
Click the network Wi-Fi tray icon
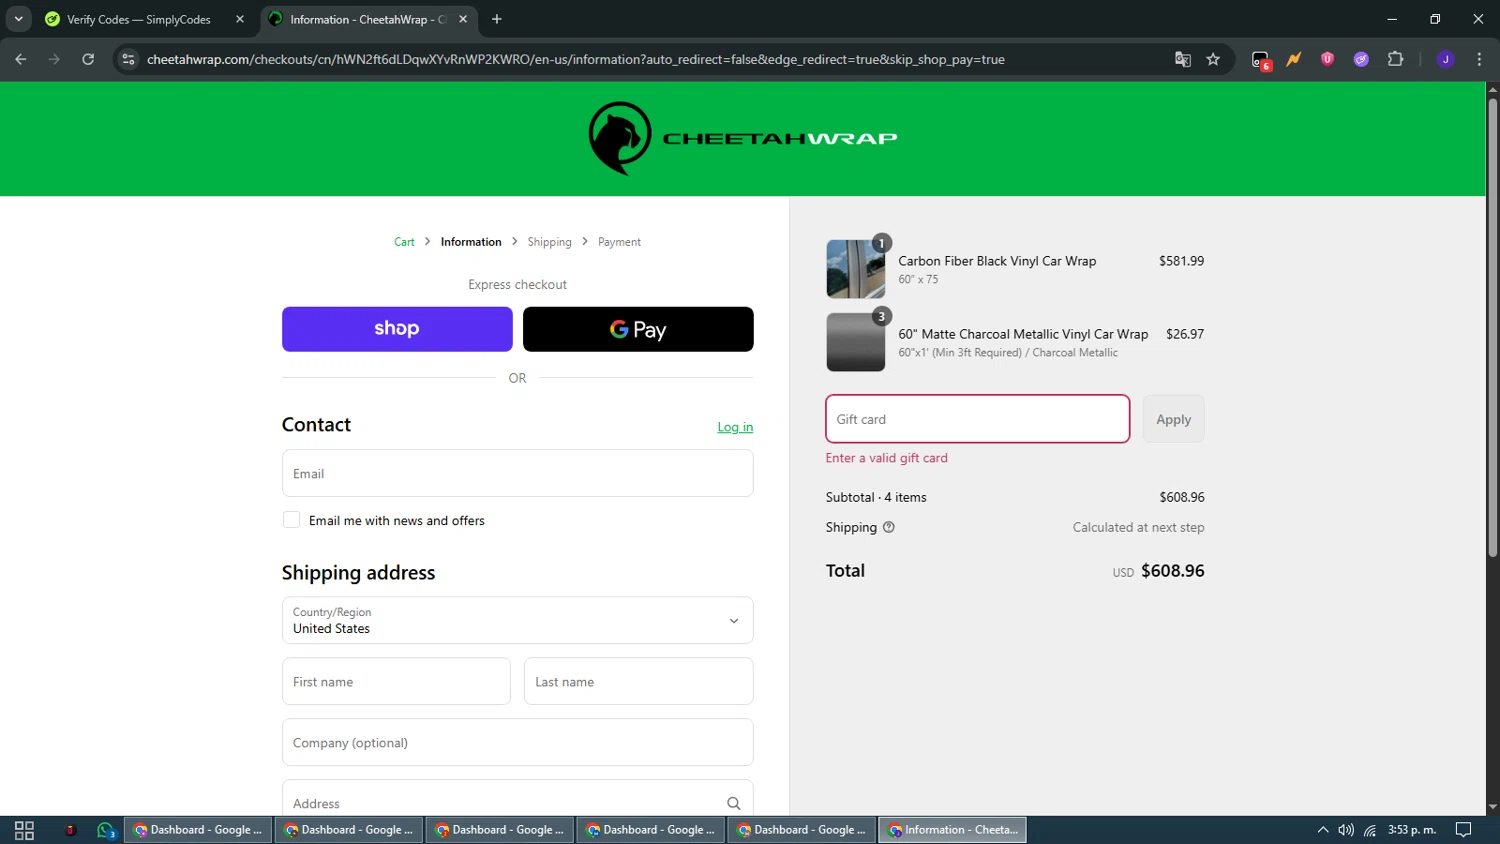(1370, 830)
